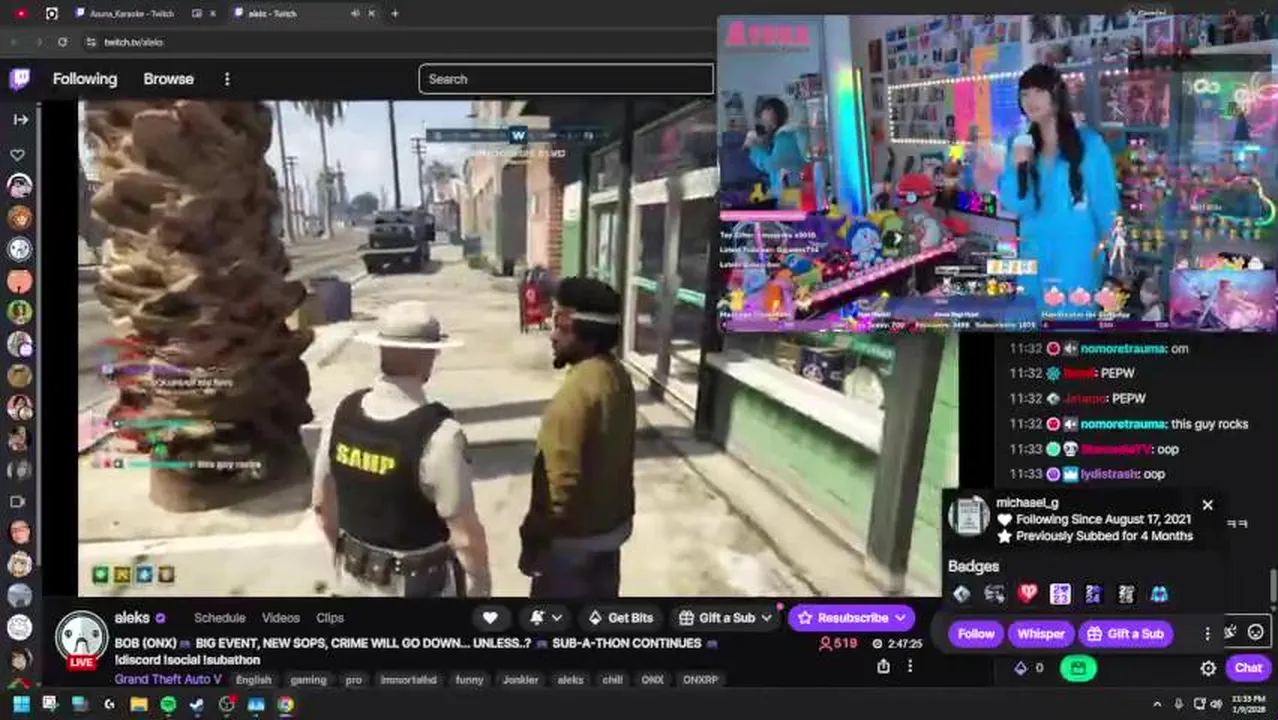Mute the aleks tab audio icon

coord(355,13)
